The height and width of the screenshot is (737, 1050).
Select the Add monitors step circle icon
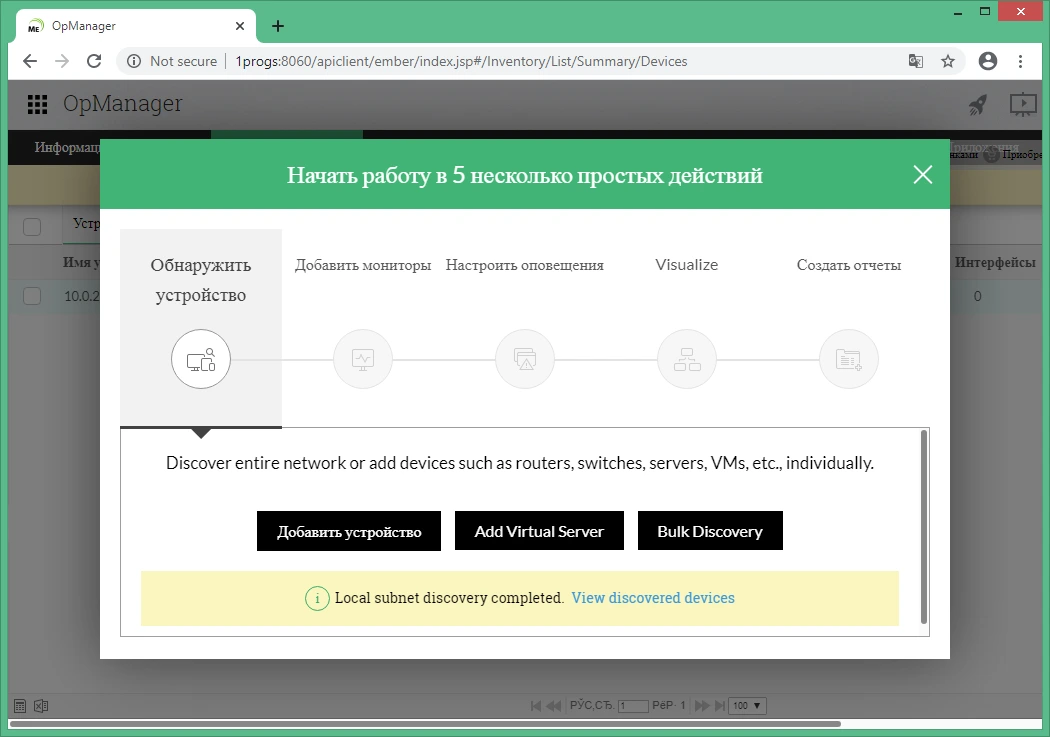coord(363,359)
